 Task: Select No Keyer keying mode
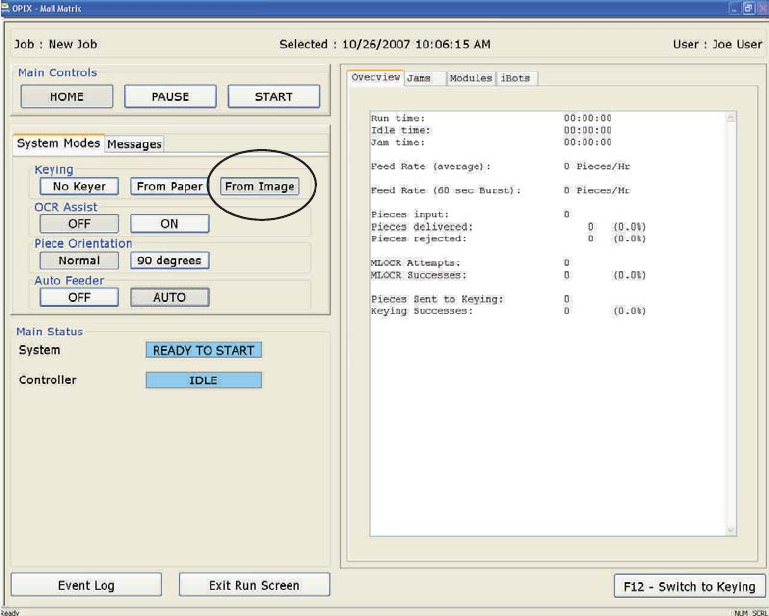(x=79, y=186)
